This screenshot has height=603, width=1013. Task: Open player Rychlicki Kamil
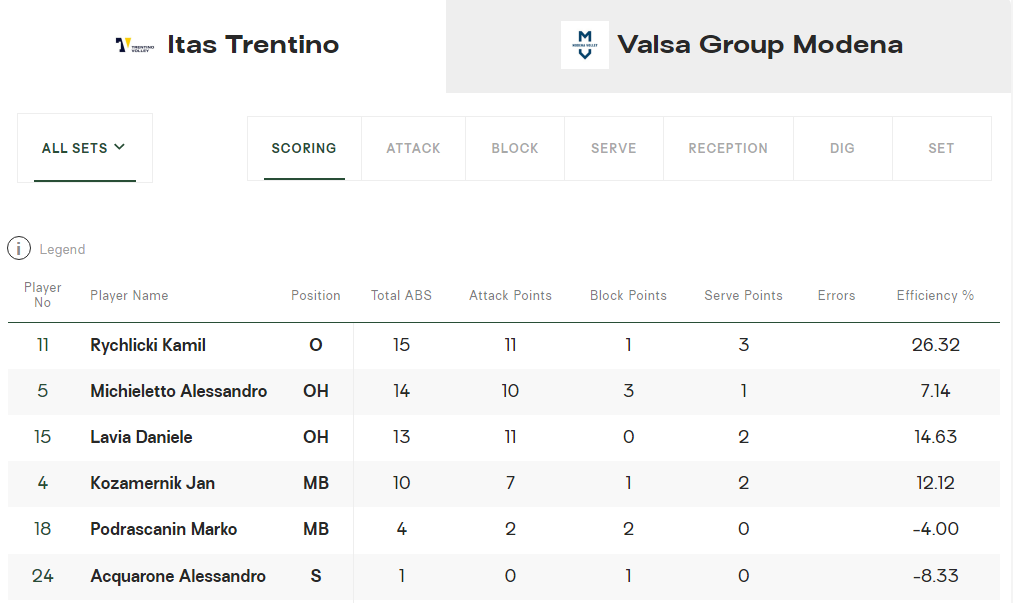148,345
